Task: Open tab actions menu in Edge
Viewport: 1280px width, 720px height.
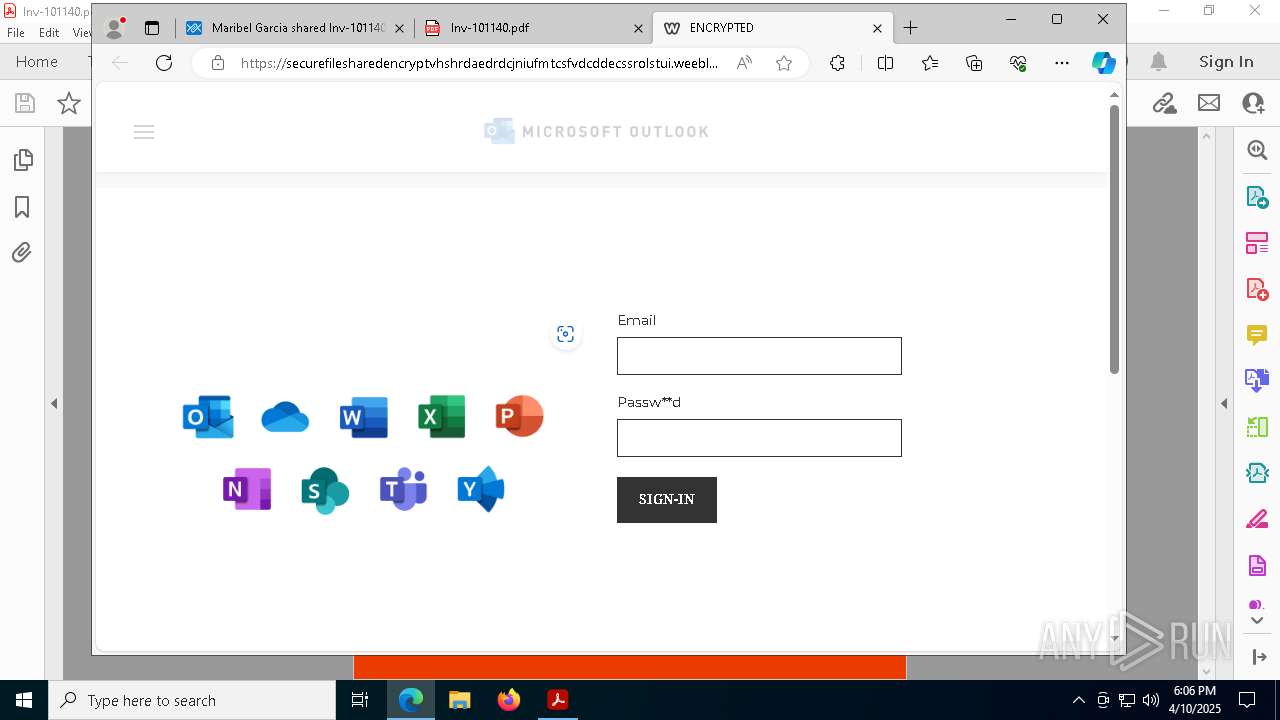Action: click(x=152, y=28)
